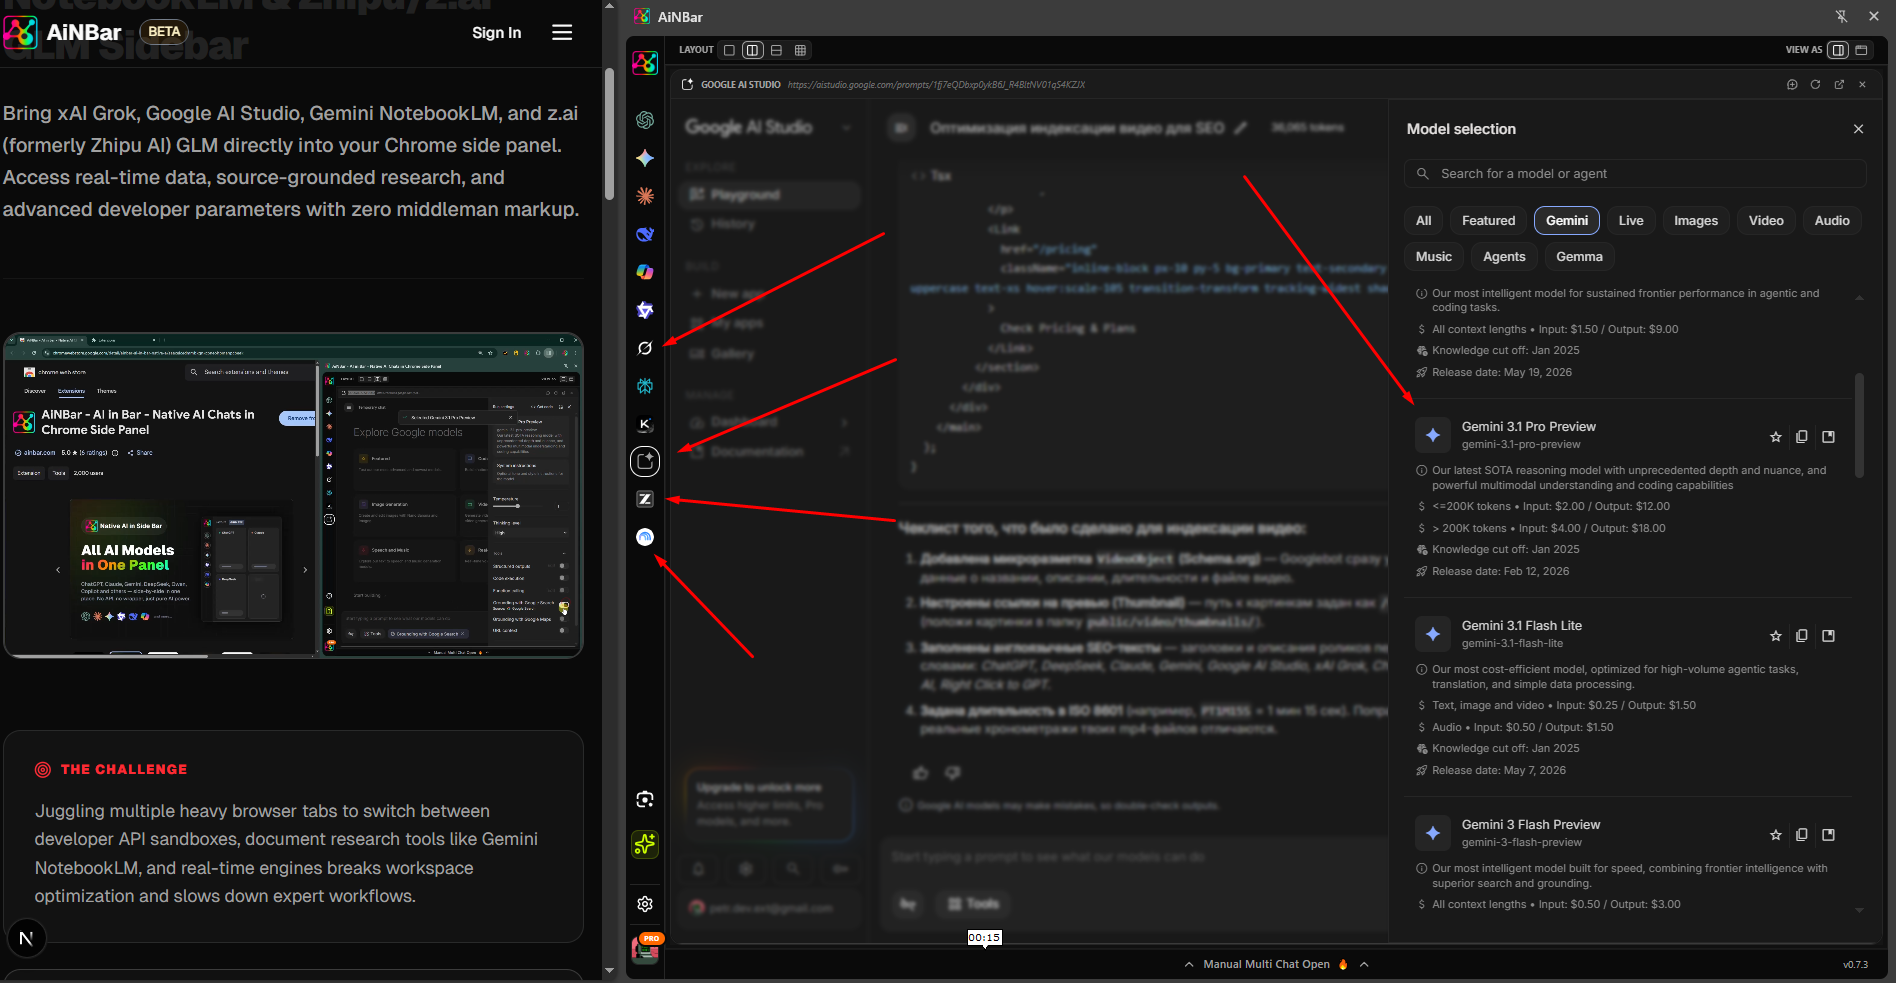Star Gemini 3.1 Flash Lite as favorite

tap(1776, 636)
